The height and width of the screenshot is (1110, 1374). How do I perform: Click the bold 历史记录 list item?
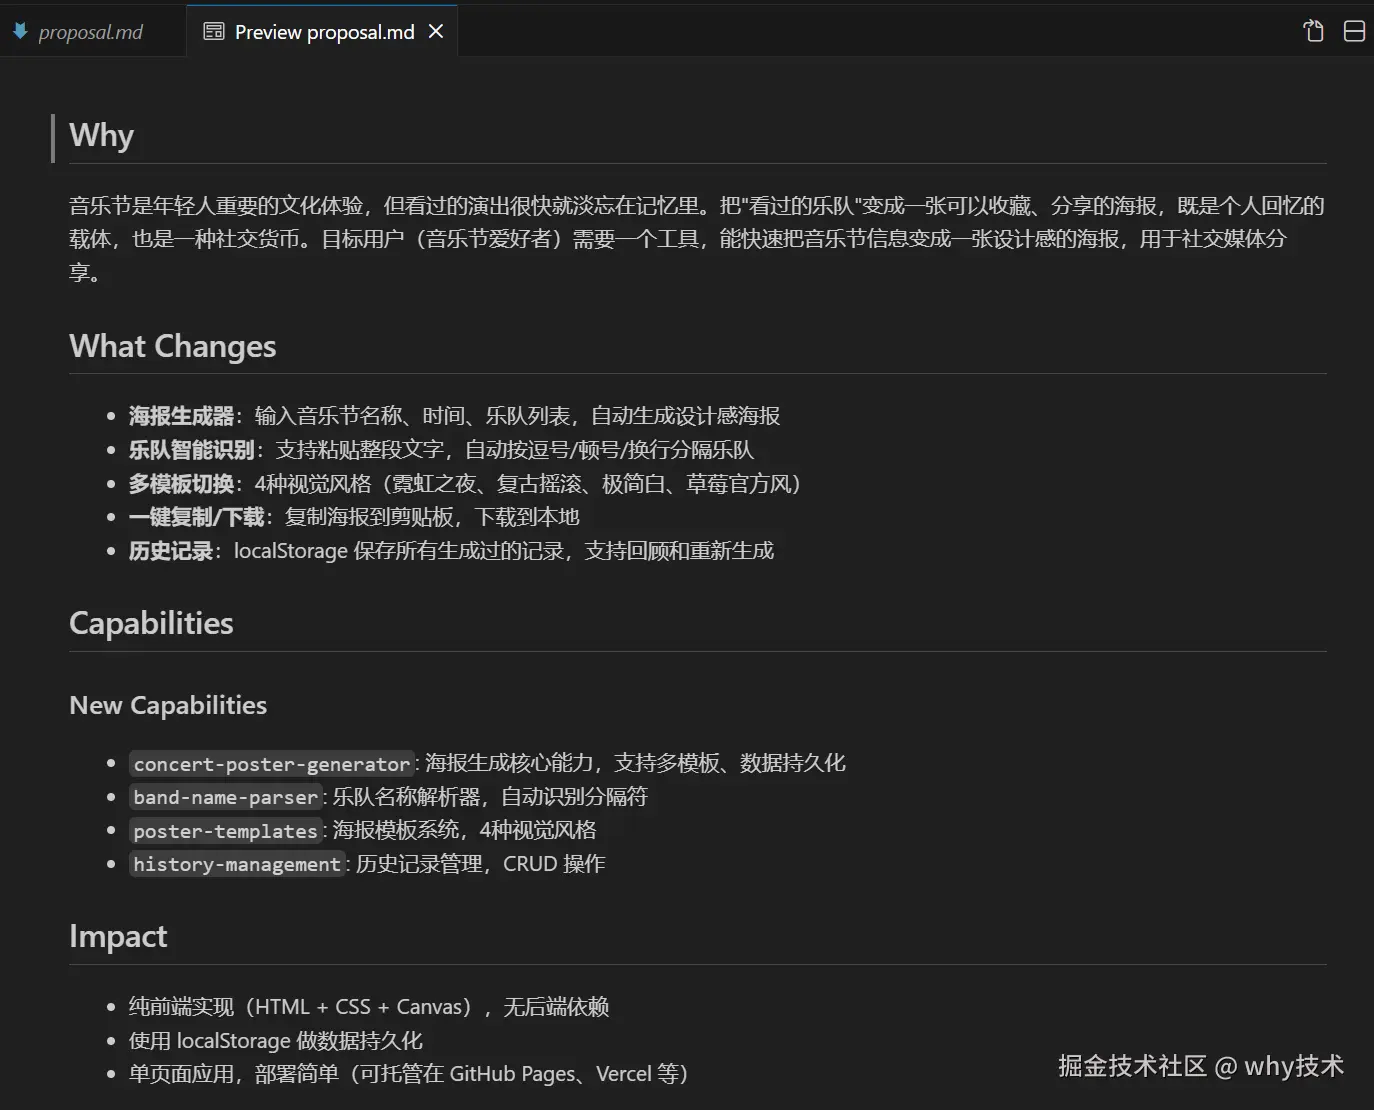pos(170,551)
